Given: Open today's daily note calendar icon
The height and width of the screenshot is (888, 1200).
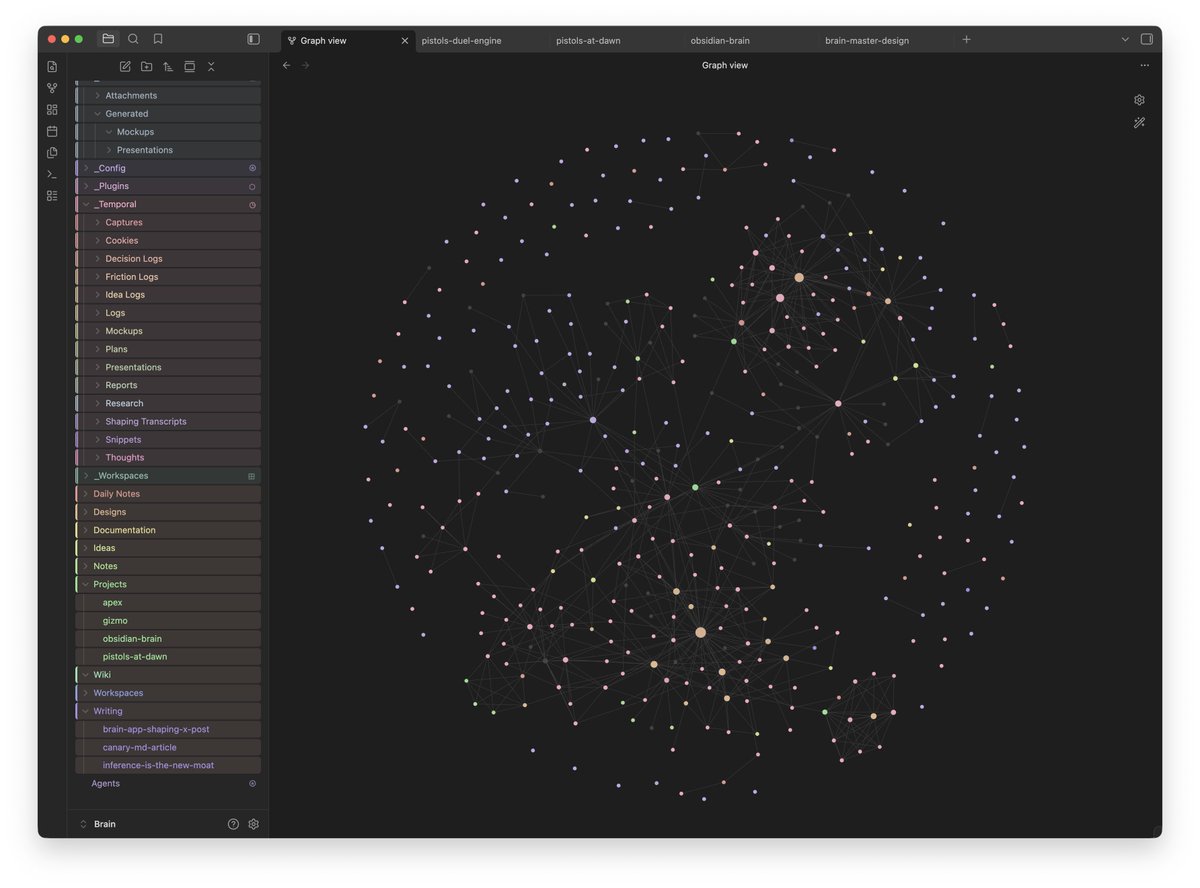Looking at the screenshot, I should [52, 131].
